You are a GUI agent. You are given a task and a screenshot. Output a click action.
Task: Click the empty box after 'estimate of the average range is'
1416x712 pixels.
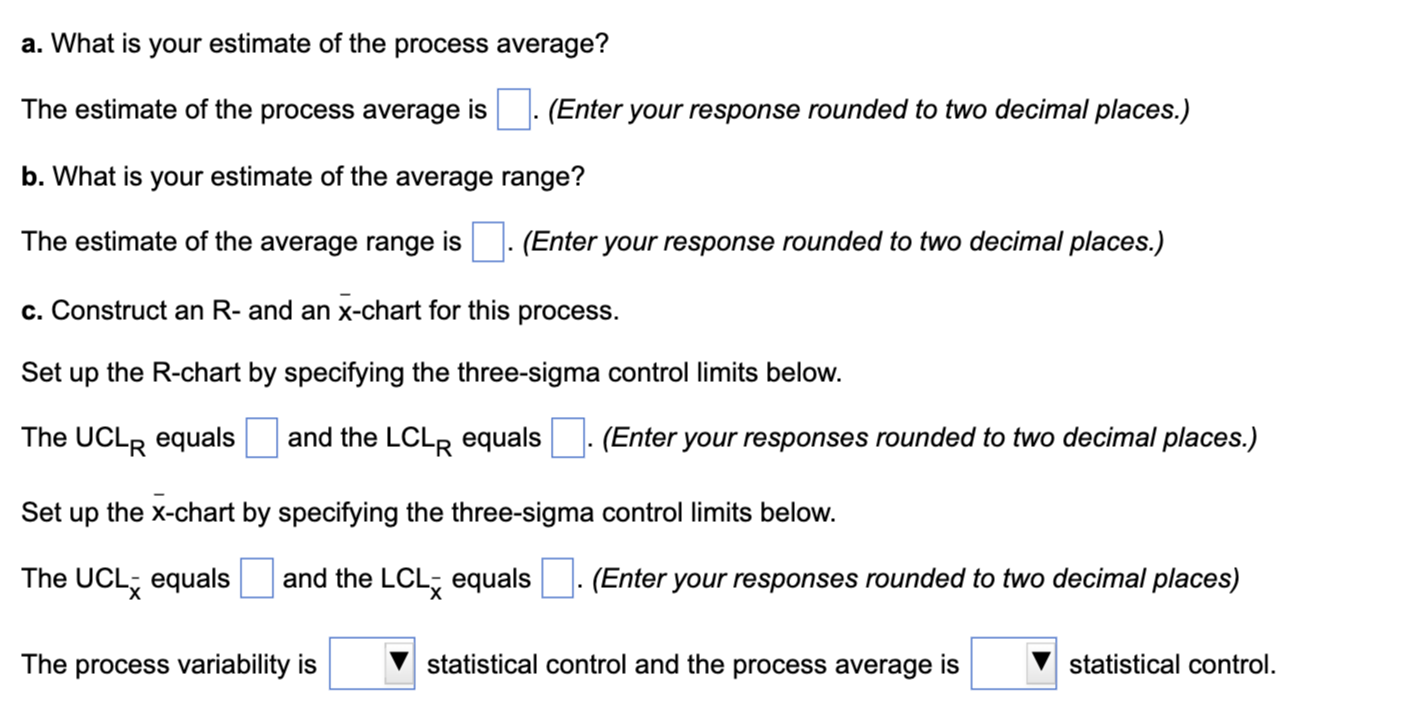[486, 242]
